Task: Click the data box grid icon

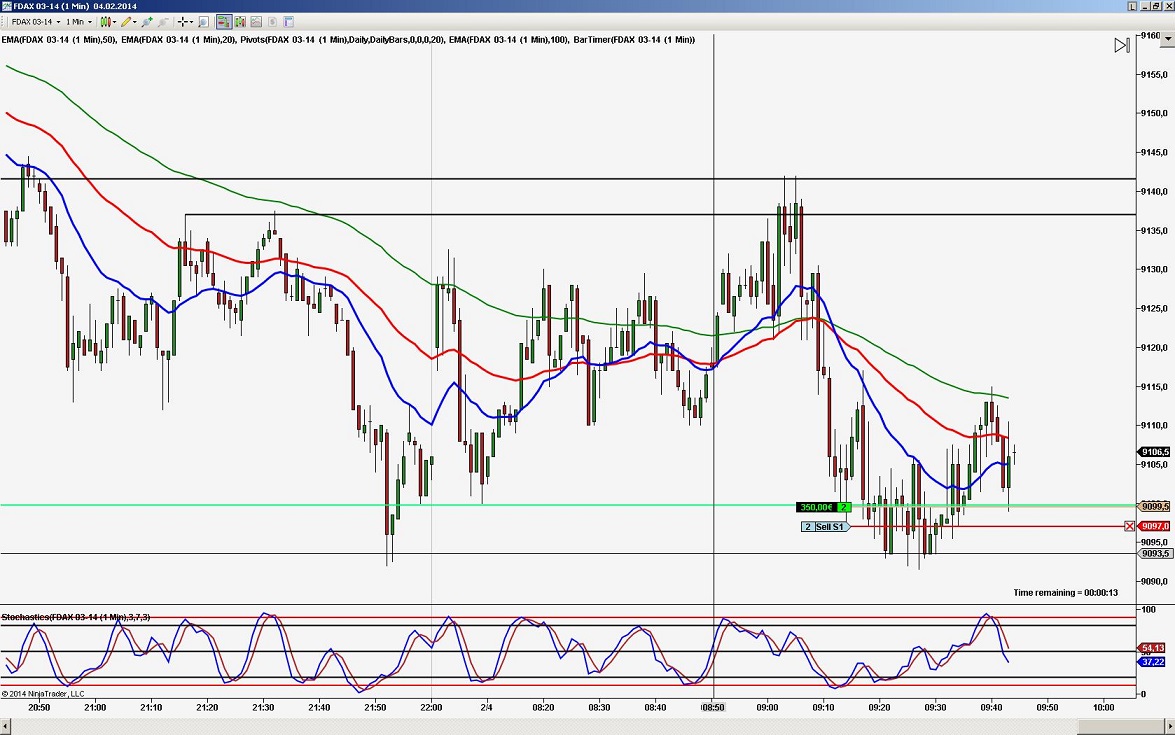Action: [203, 21]
